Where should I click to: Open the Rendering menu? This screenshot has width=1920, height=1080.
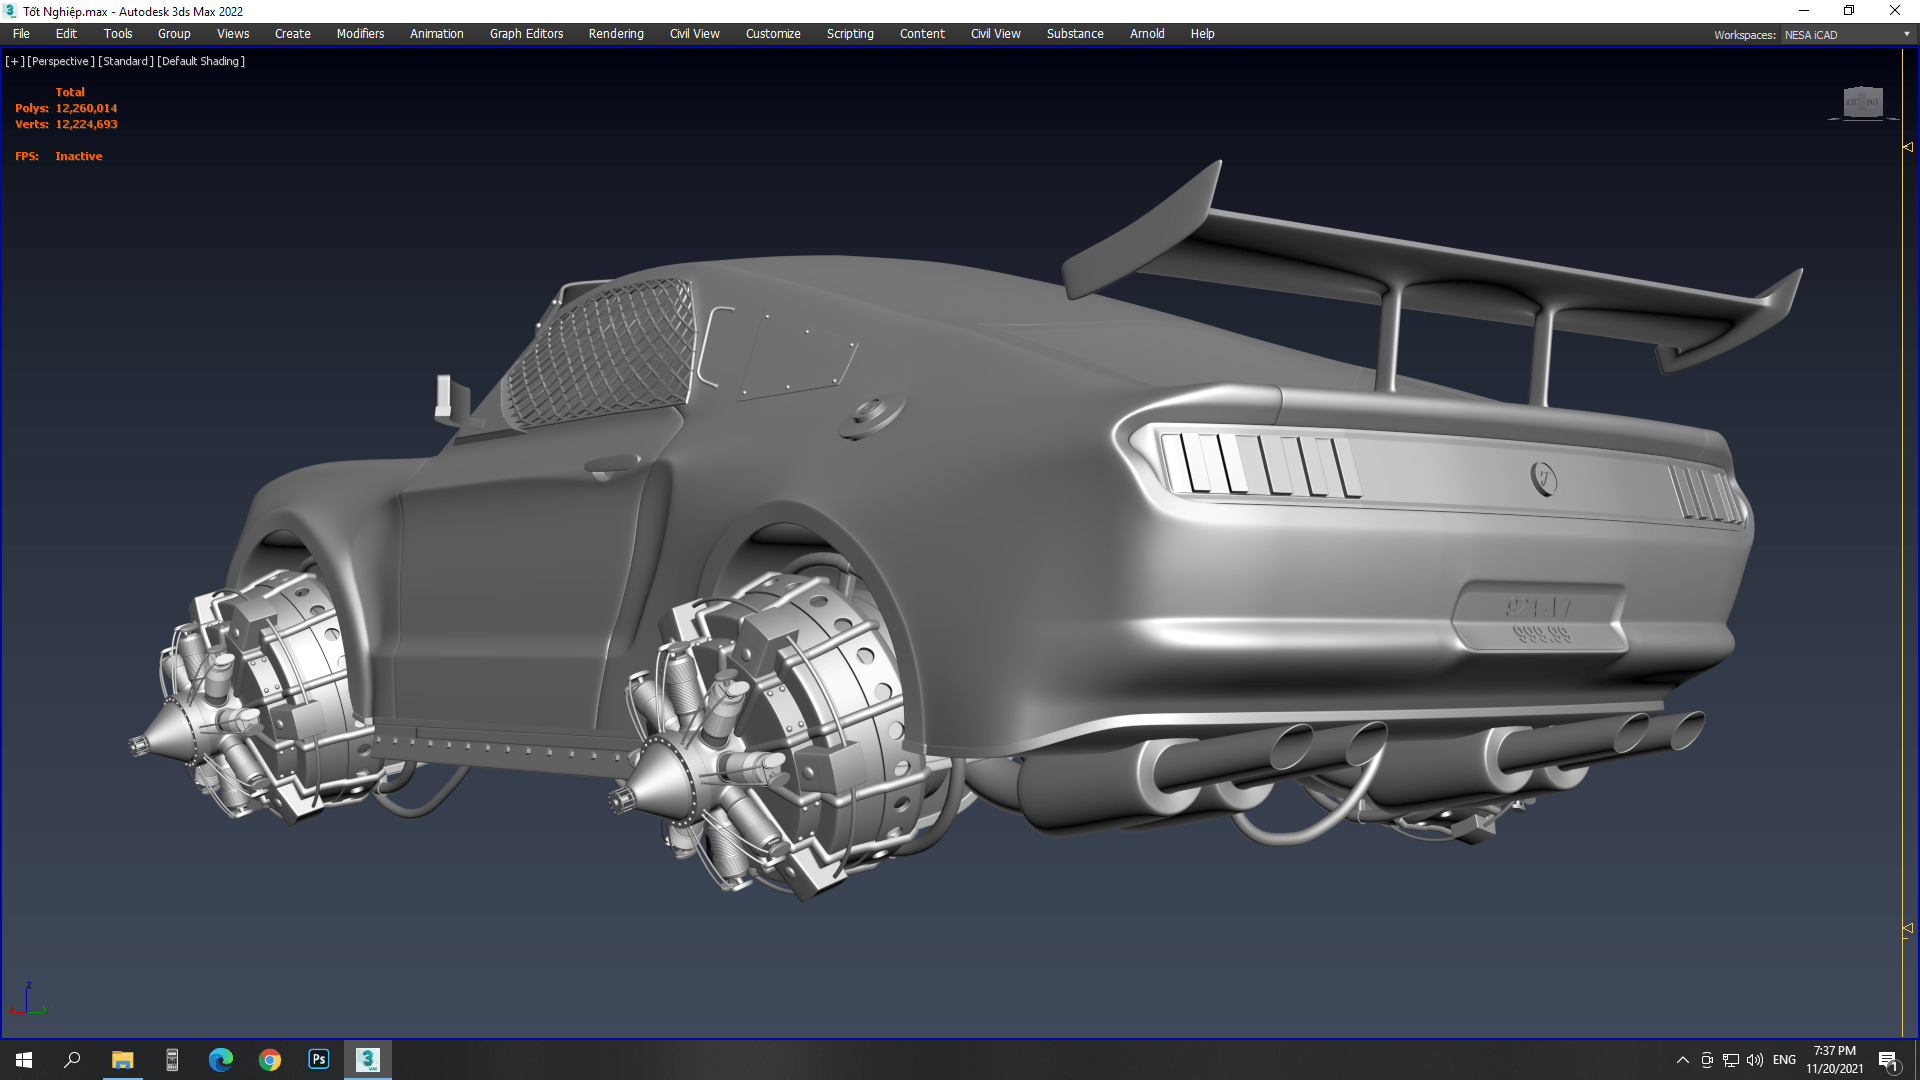click(616, 33)
